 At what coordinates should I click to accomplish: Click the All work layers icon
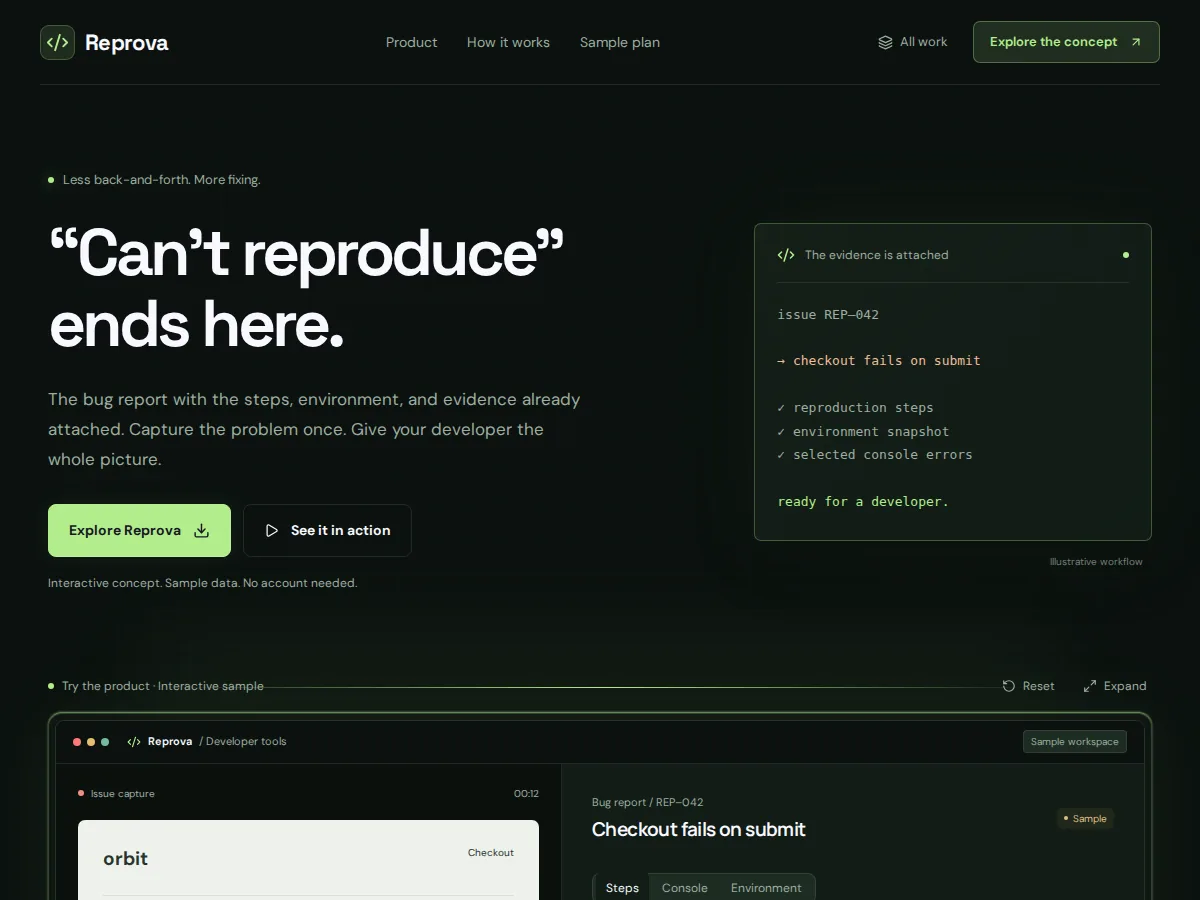pyautogui.click(x=885, y=42)
